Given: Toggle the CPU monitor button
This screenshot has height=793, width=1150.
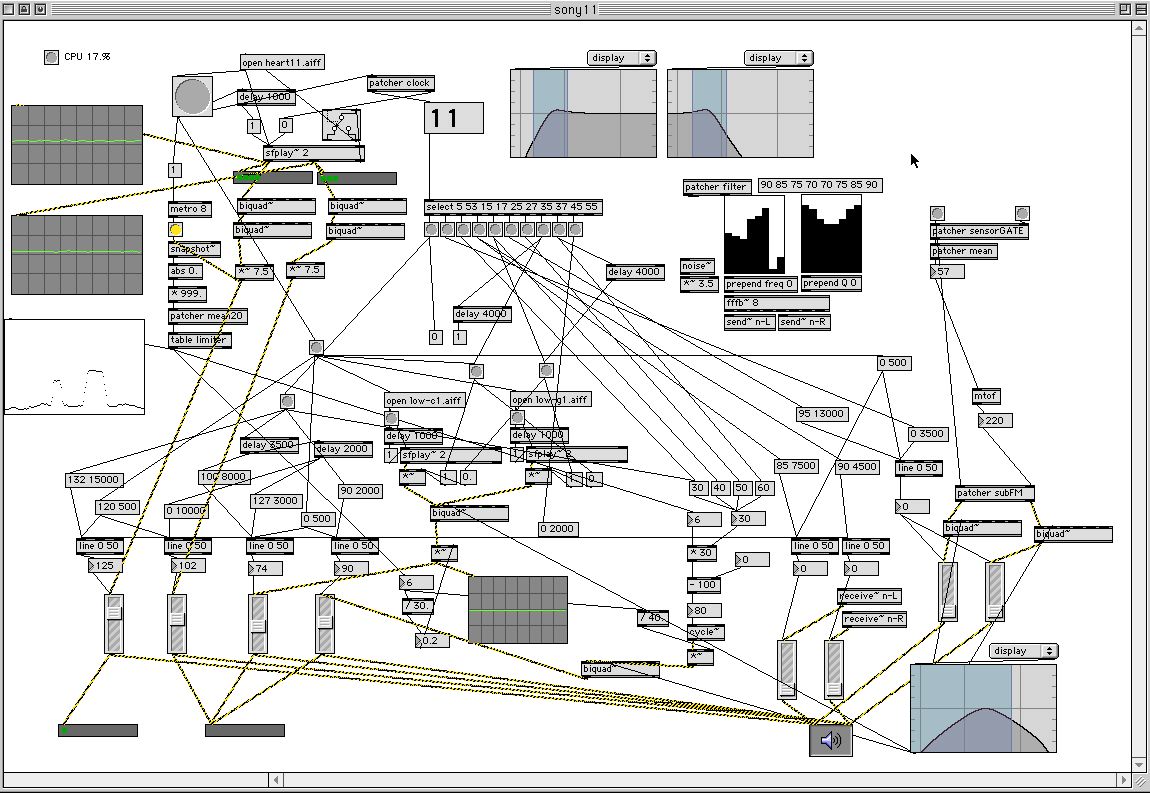Looking at the screenshot, I should point(51,57).
